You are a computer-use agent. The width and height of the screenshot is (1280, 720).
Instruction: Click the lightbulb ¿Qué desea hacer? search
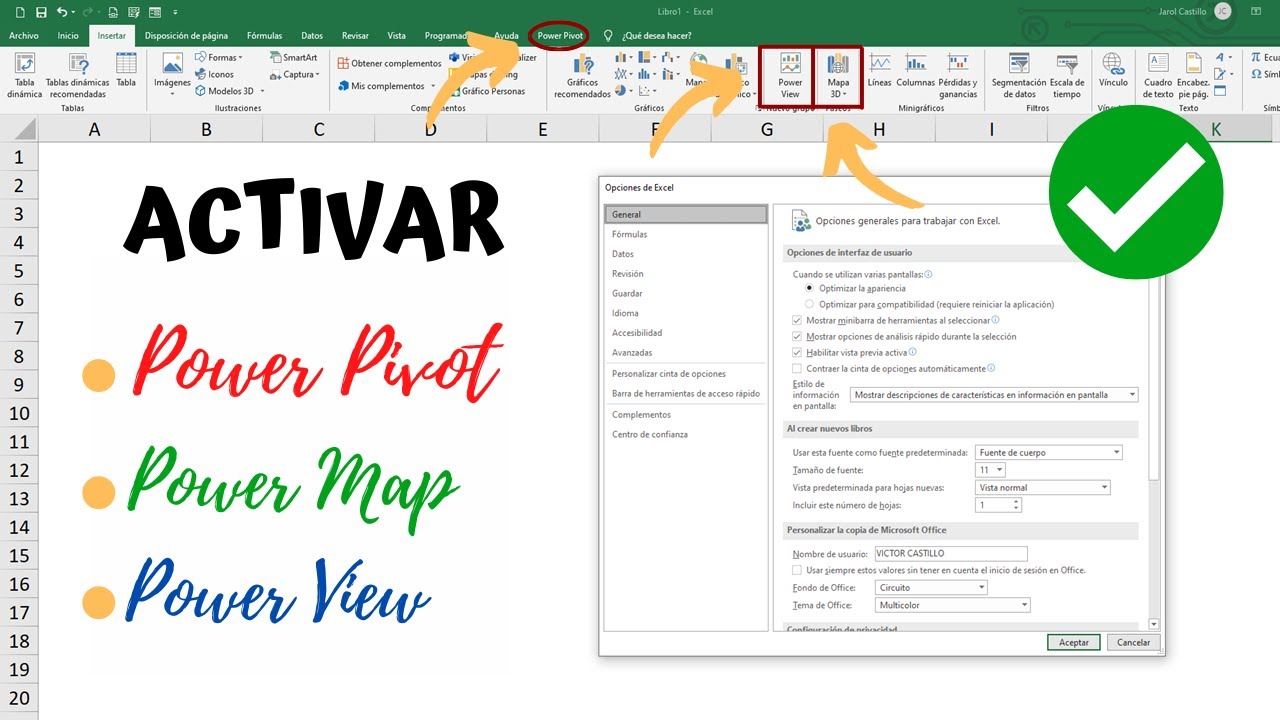click(647, 35)
